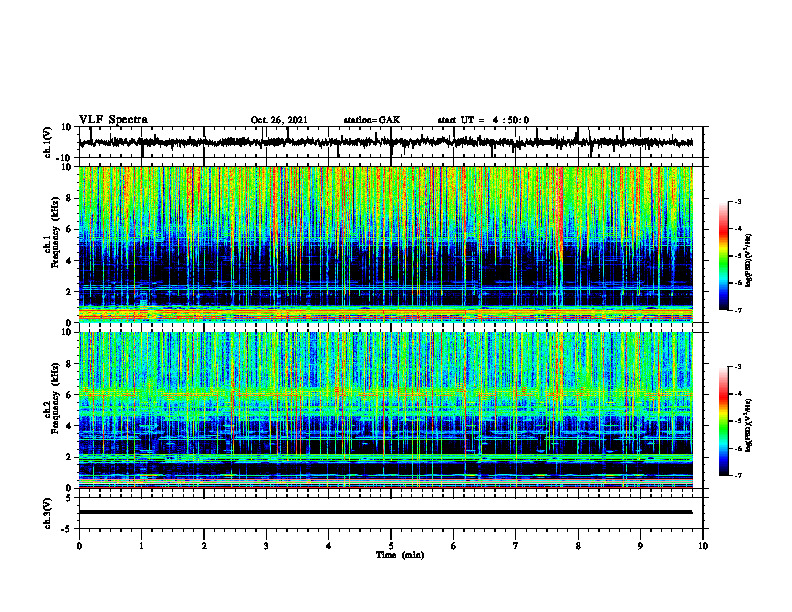Click the "8" kHz tick on ch.1 frequency axis

click(70, 198)
